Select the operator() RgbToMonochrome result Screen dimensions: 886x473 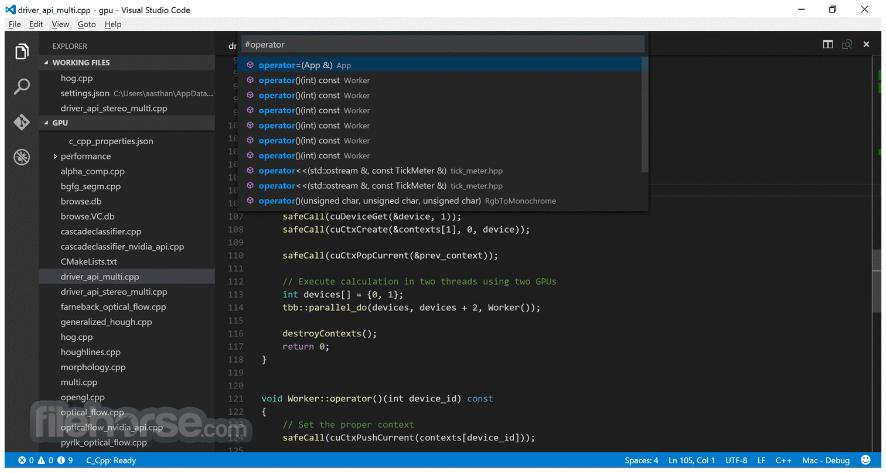click(441, 201)
